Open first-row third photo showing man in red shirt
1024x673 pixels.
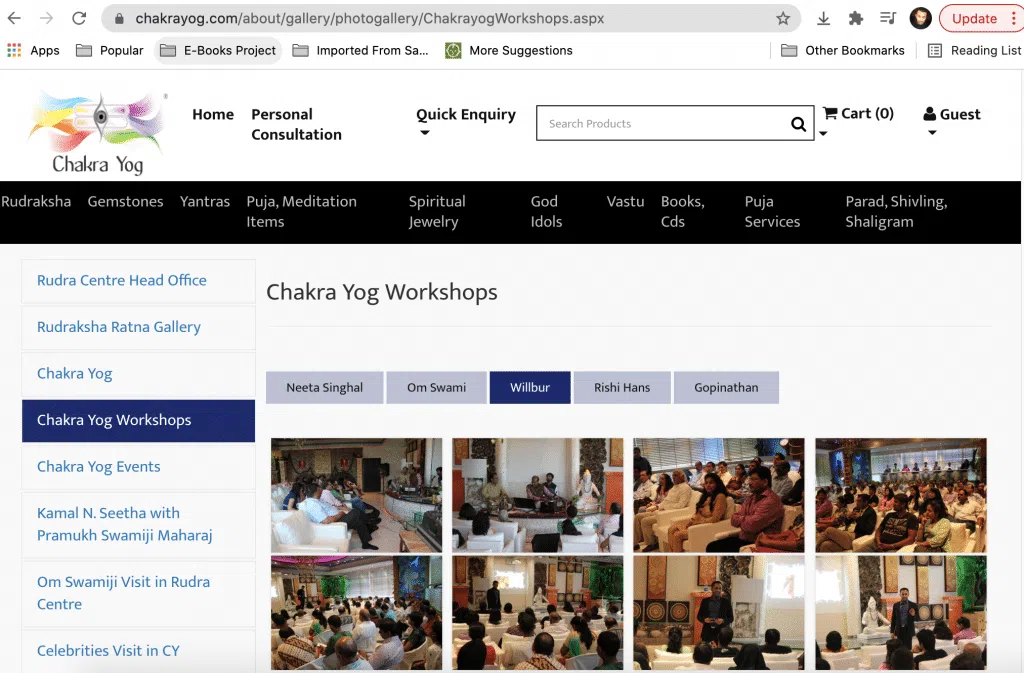click(x=718, y=495)
